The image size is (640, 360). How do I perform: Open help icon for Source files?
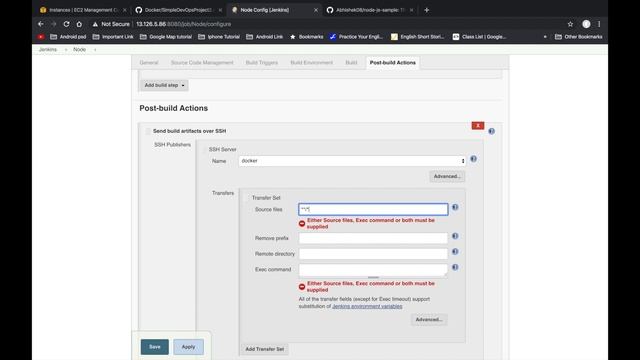pos(455,207)
